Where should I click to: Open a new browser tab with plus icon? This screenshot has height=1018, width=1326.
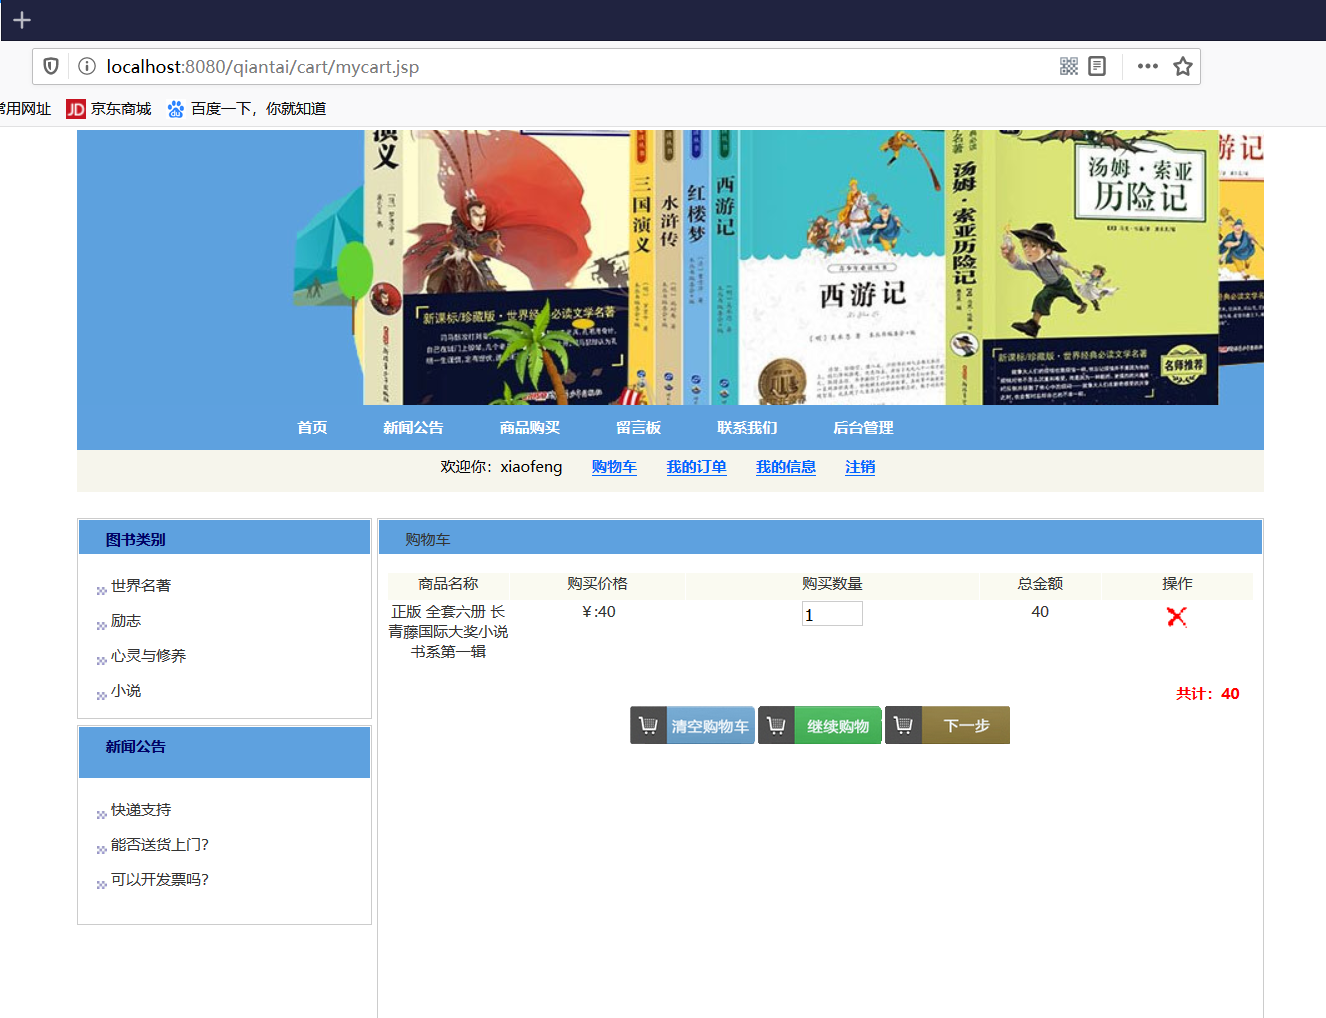(22, 20)
